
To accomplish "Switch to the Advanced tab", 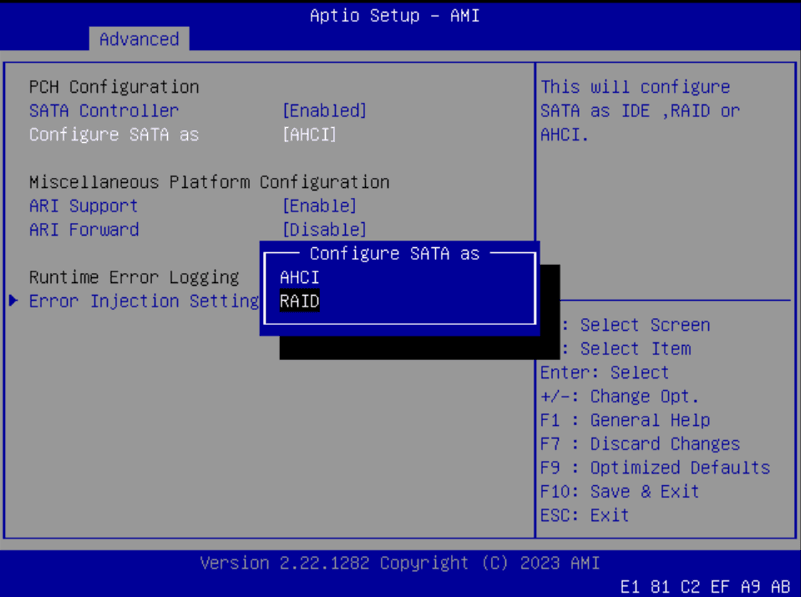I will tap(139, 39).
